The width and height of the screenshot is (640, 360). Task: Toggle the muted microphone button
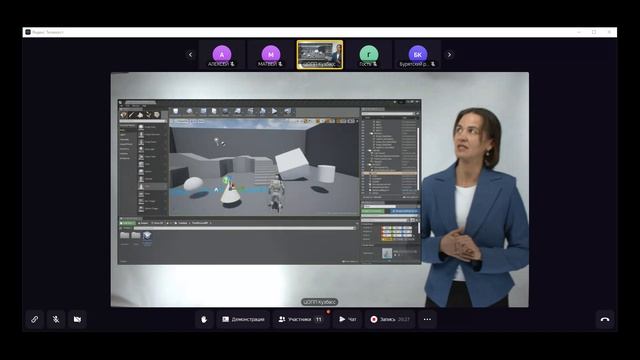pos(56,319)
